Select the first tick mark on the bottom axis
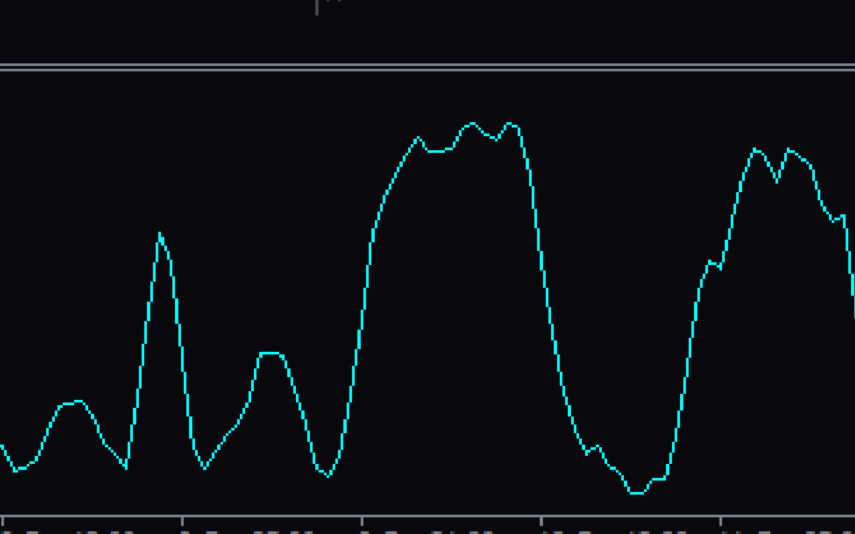Viewport: 855px width, 534px height. click(3, 521)
